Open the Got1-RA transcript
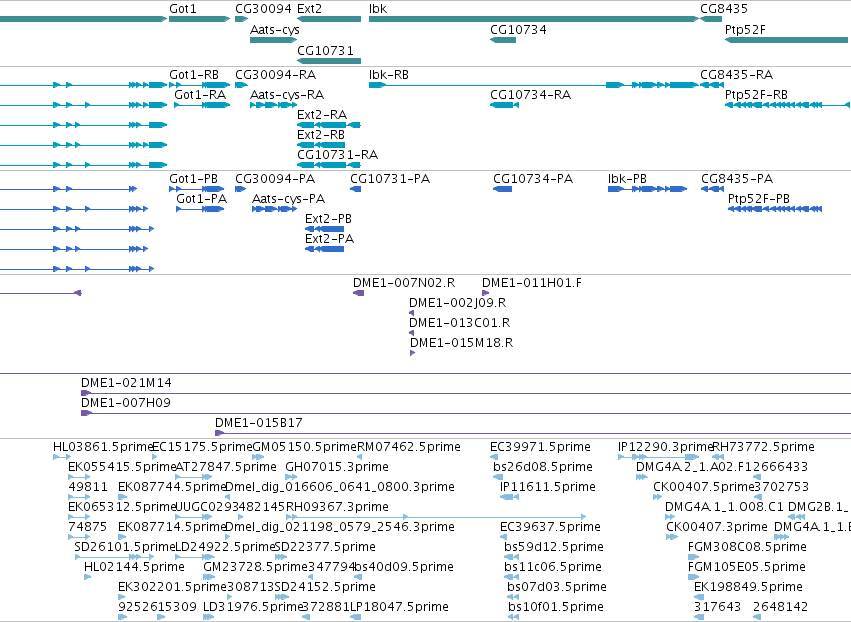The width and height of the screenshot is (851, 622). 200,95
